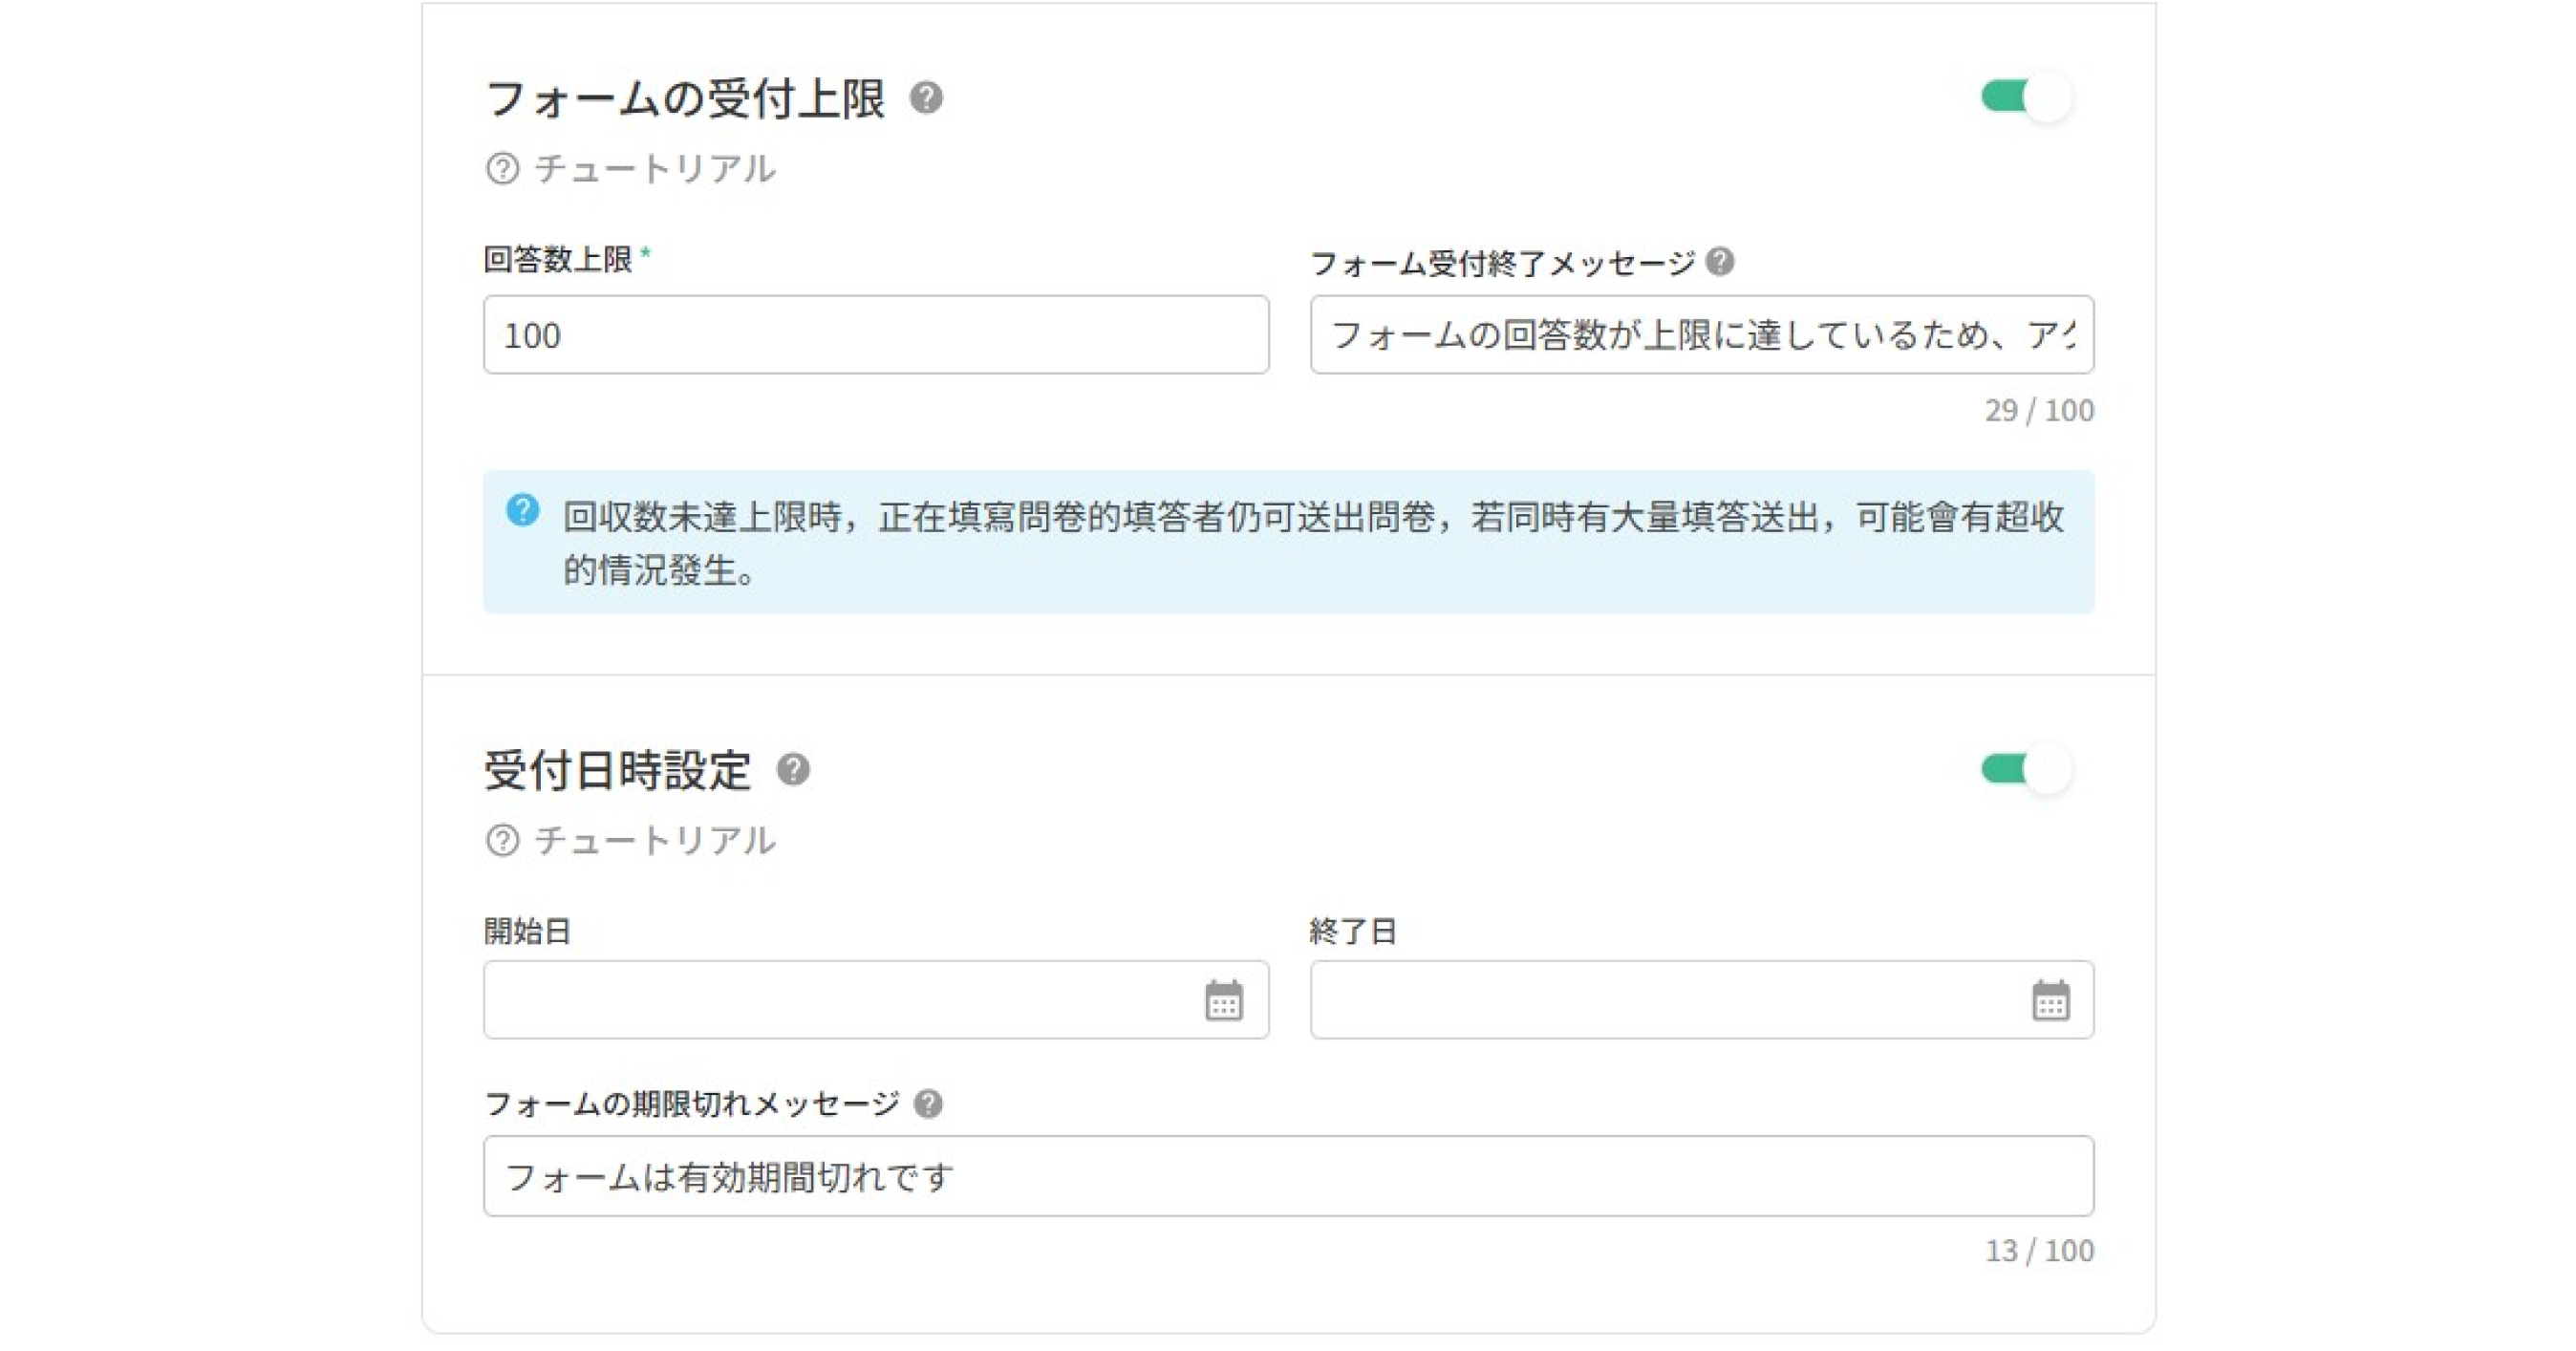
Task: Click help icon beside フォームの受付上限 heading
Action: (x=926, y=98)
